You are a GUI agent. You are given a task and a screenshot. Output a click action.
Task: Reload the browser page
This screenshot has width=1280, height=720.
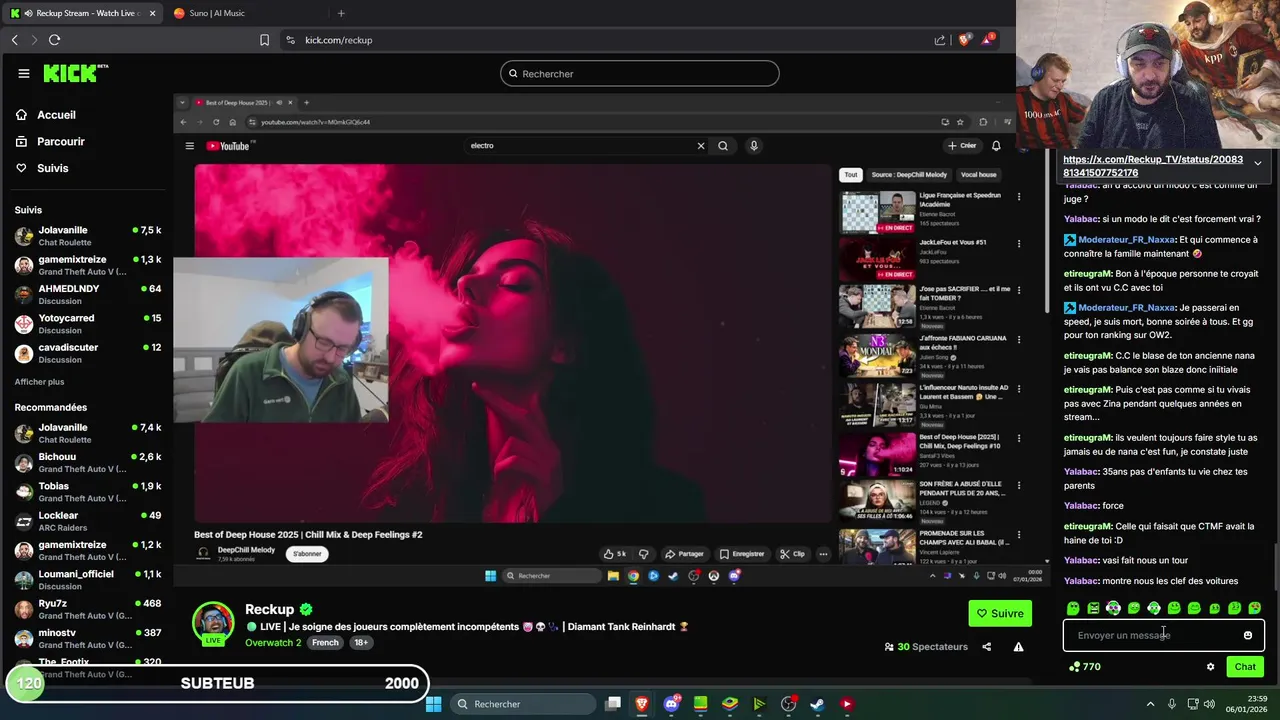click(x=54, y=40)
